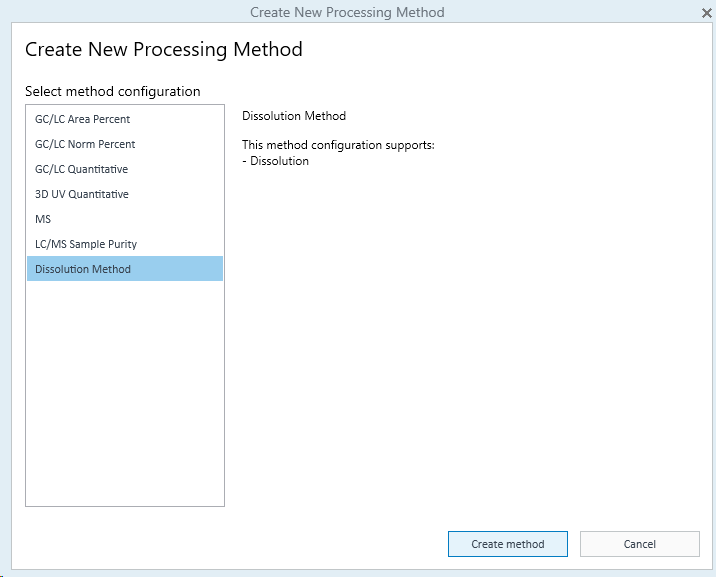
Task: Select GC/LC Area Percent configuration
Action: (82, 119)
